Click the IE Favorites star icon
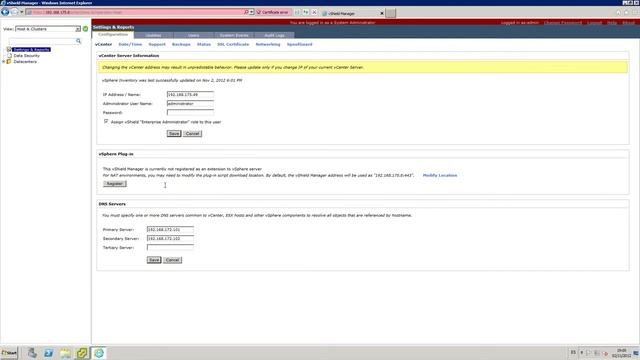 pos(627,13)
